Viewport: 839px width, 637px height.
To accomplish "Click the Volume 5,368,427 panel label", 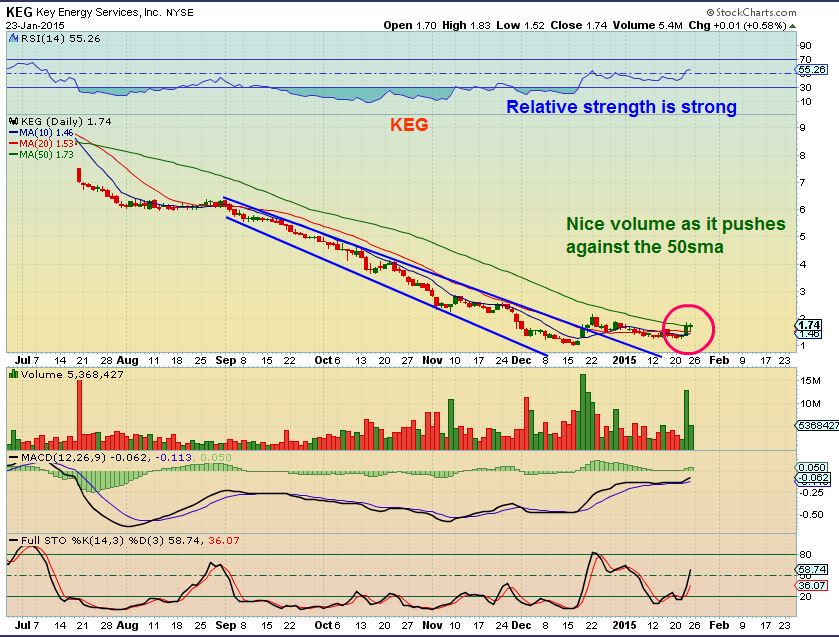I will [72, 374].
